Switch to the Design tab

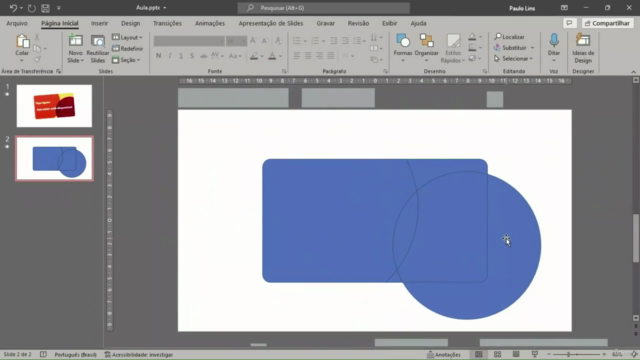tap(131, 23)
